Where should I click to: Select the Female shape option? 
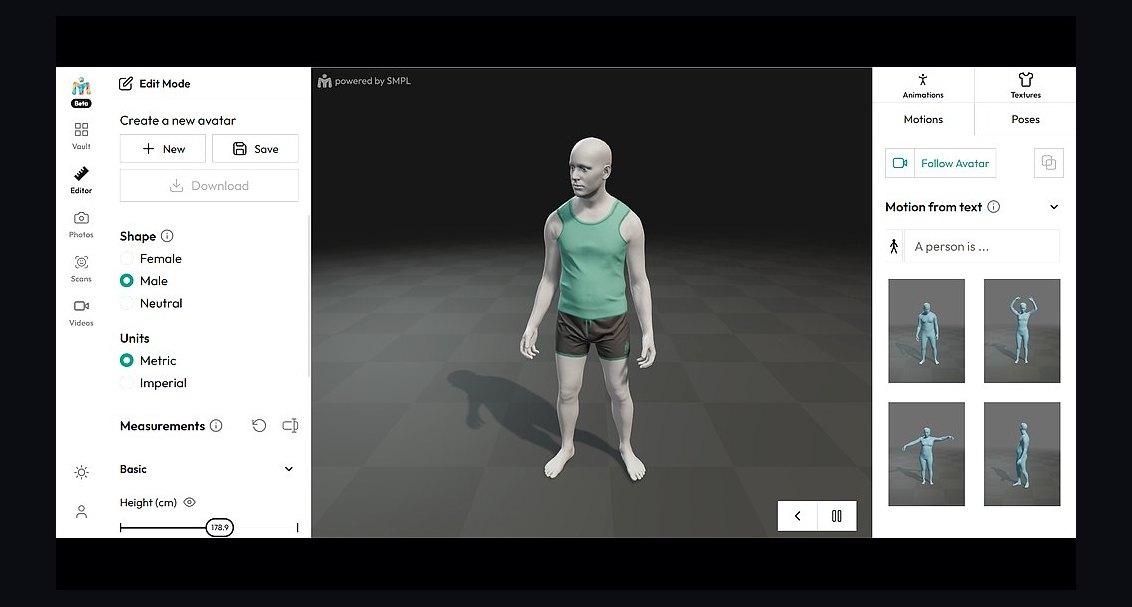151,258
